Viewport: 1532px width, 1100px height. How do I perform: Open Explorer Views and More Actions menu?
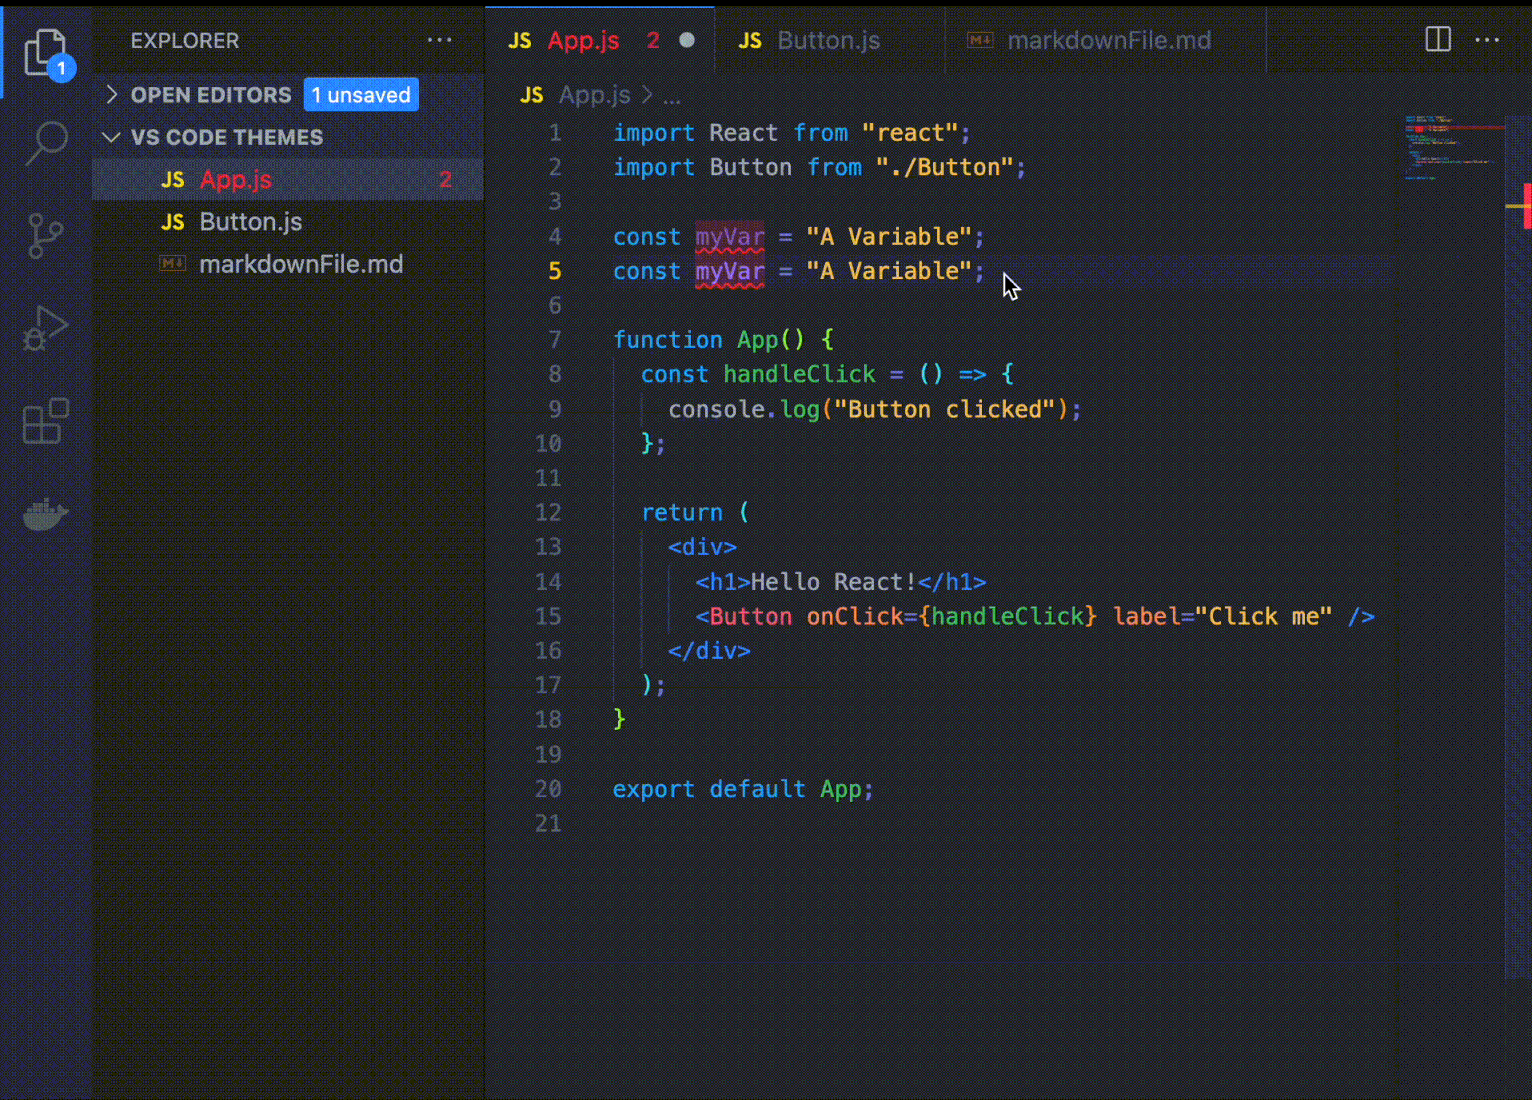point(439,40)
